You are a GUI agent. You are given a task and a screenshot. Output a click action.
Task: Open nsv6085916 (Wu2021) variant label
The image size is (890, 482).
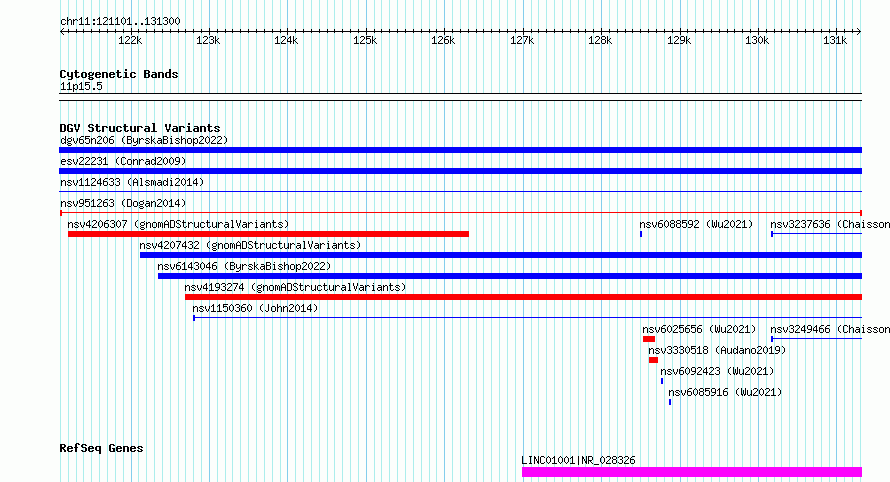click(x=725, y=392)
